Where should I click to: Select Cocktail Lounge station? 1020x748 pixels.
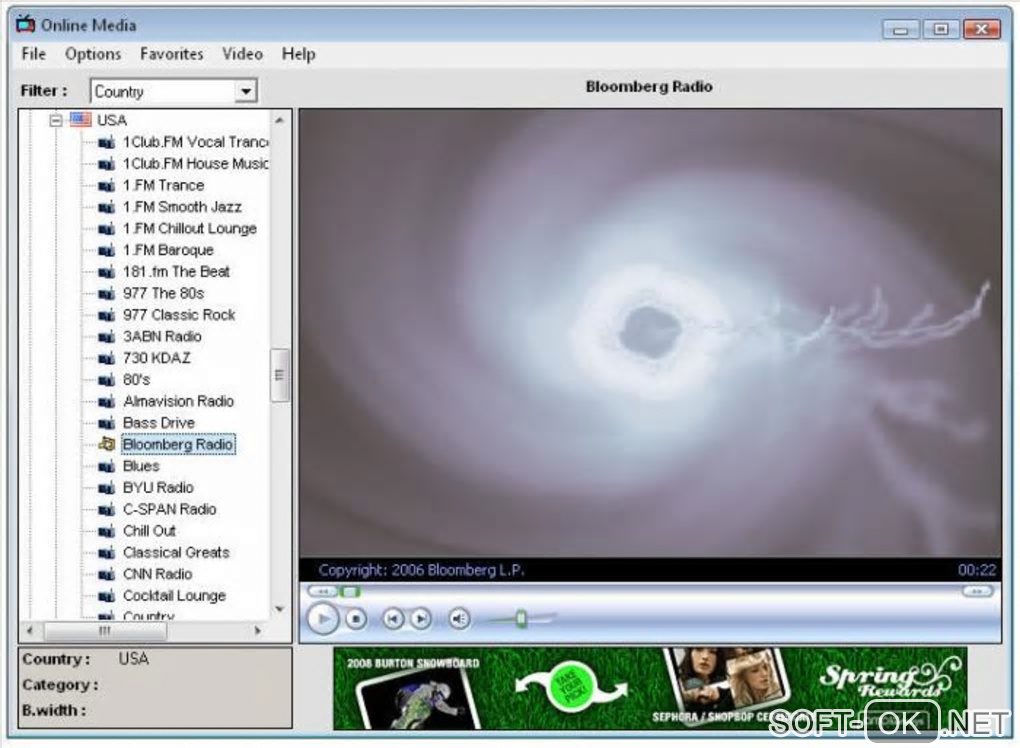pyautogui.click(x=174, y=596)
